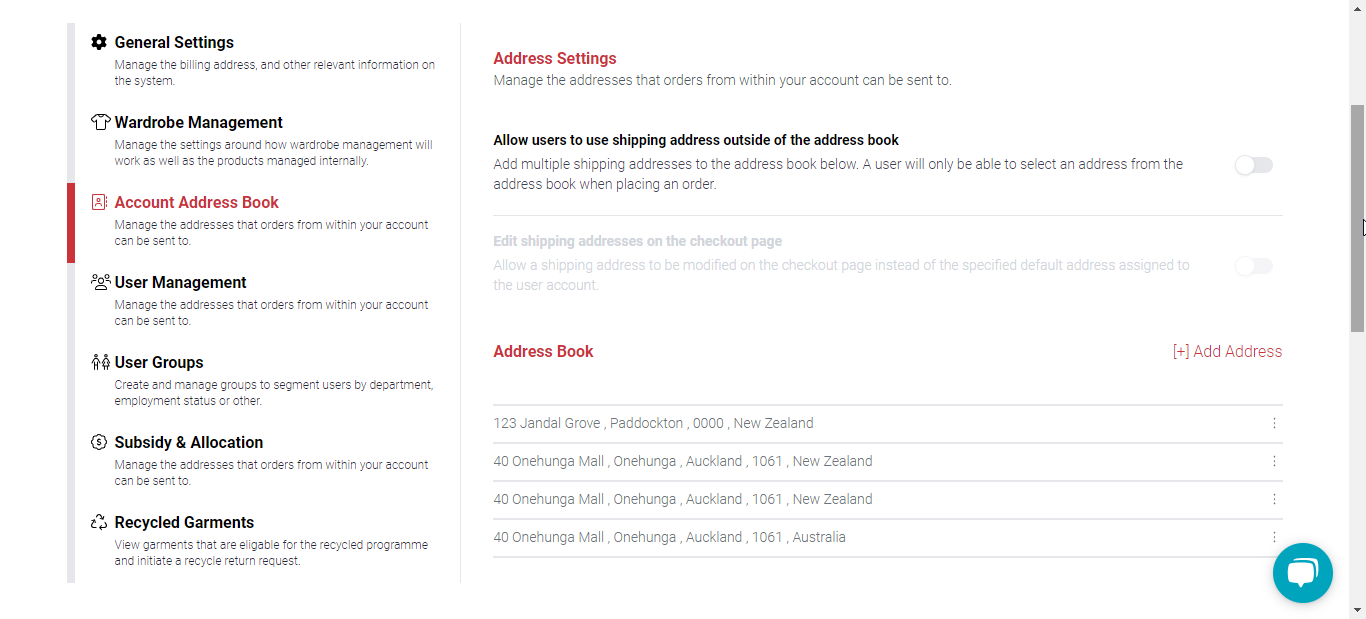Image resolution: width=1366 pixels, height=619 pixels.
Task: Click the Add Address link
Action: click(1227, 352)
